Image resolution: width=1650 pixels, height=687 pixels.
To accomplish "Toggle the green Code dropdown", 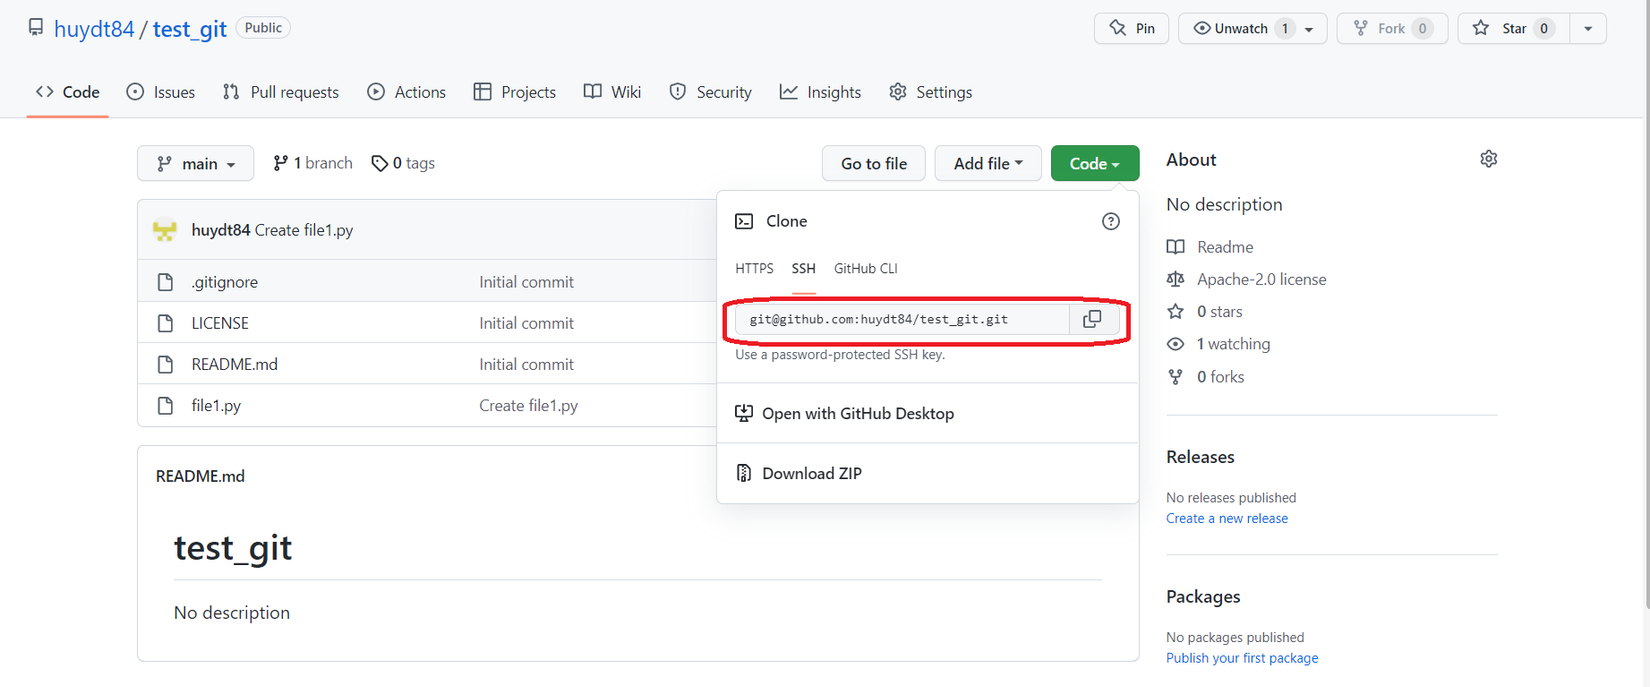I will [1094, 163].
